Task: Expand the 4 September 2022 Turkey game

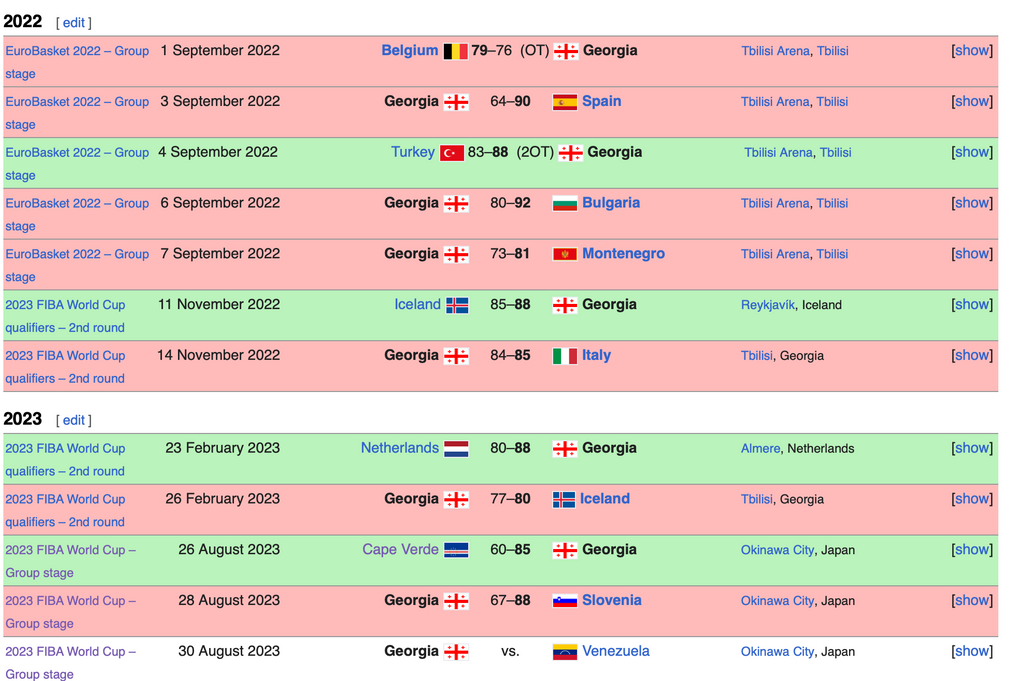Action: [x=971, y=152]
